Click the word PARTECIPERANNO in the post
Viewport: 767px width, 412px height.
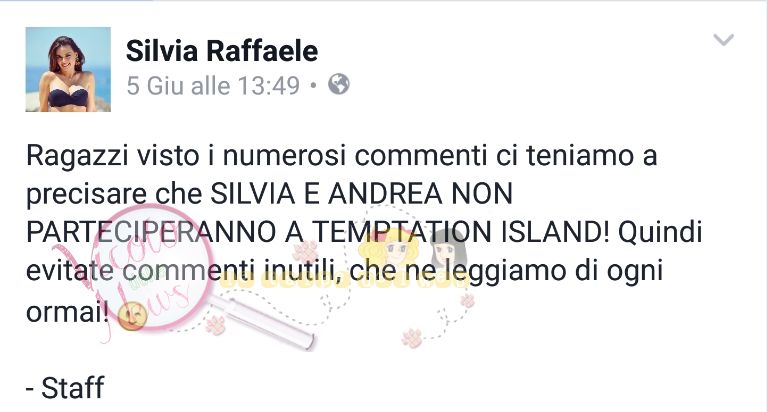pyautogui.click(x=151, y=231)
